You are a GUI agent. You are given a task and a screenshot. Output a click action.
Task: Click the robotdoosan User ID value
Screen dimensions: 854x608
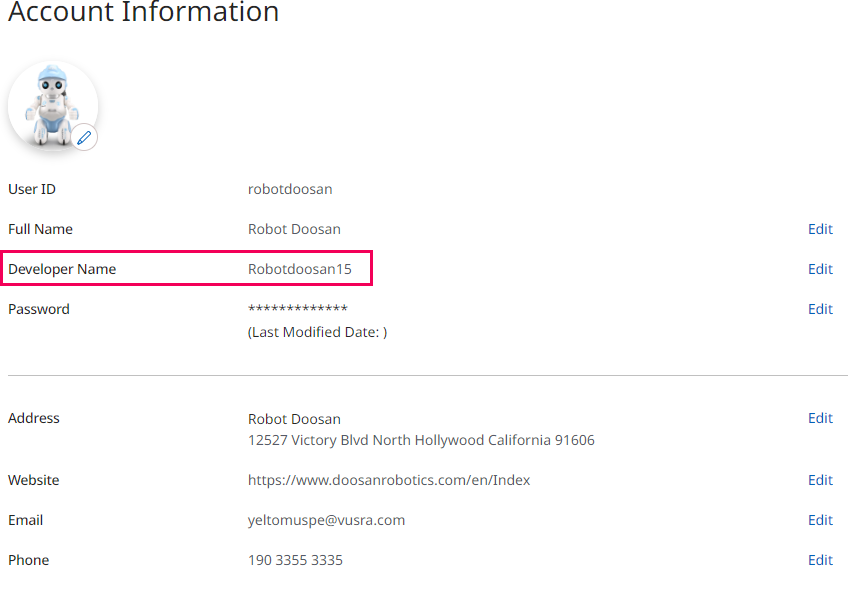pos(290,189)
